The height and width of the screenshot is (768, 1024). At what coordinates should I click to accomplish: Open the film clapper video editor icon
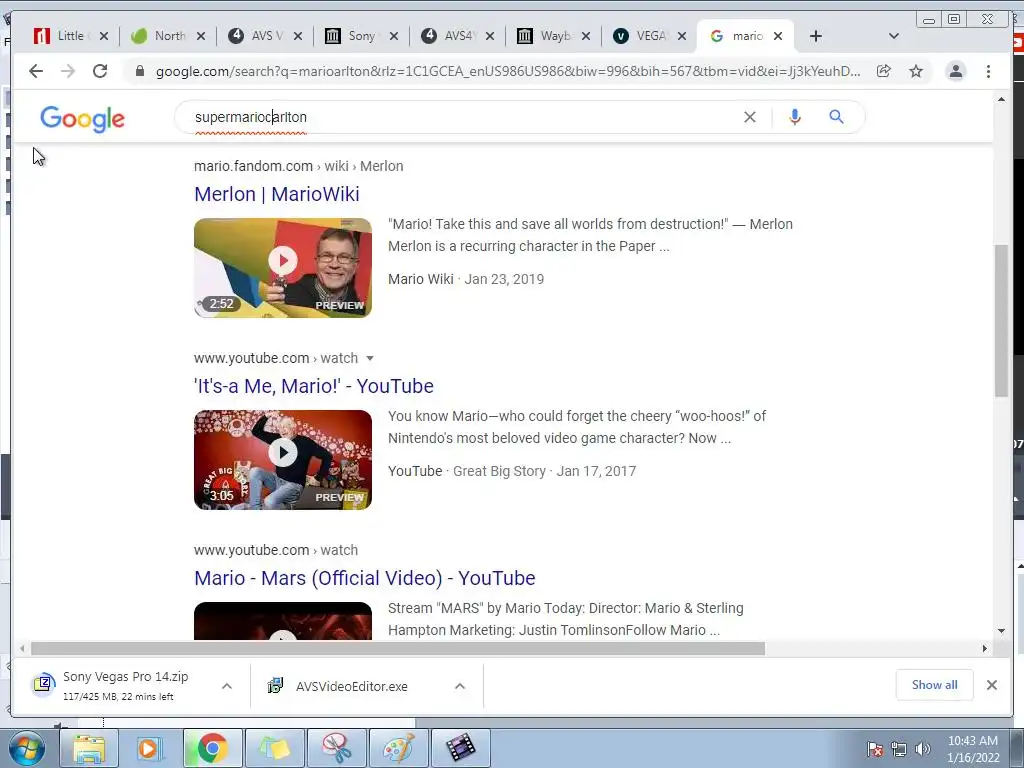(x=461, y=748)
